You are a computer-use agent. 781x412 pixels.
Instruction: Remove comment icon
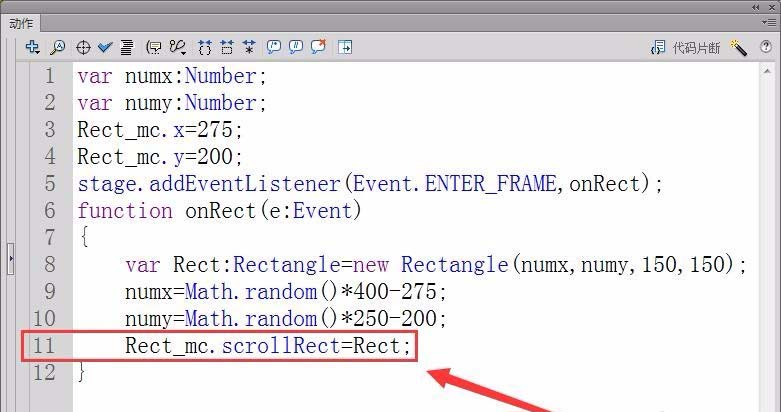pos(318,47)
